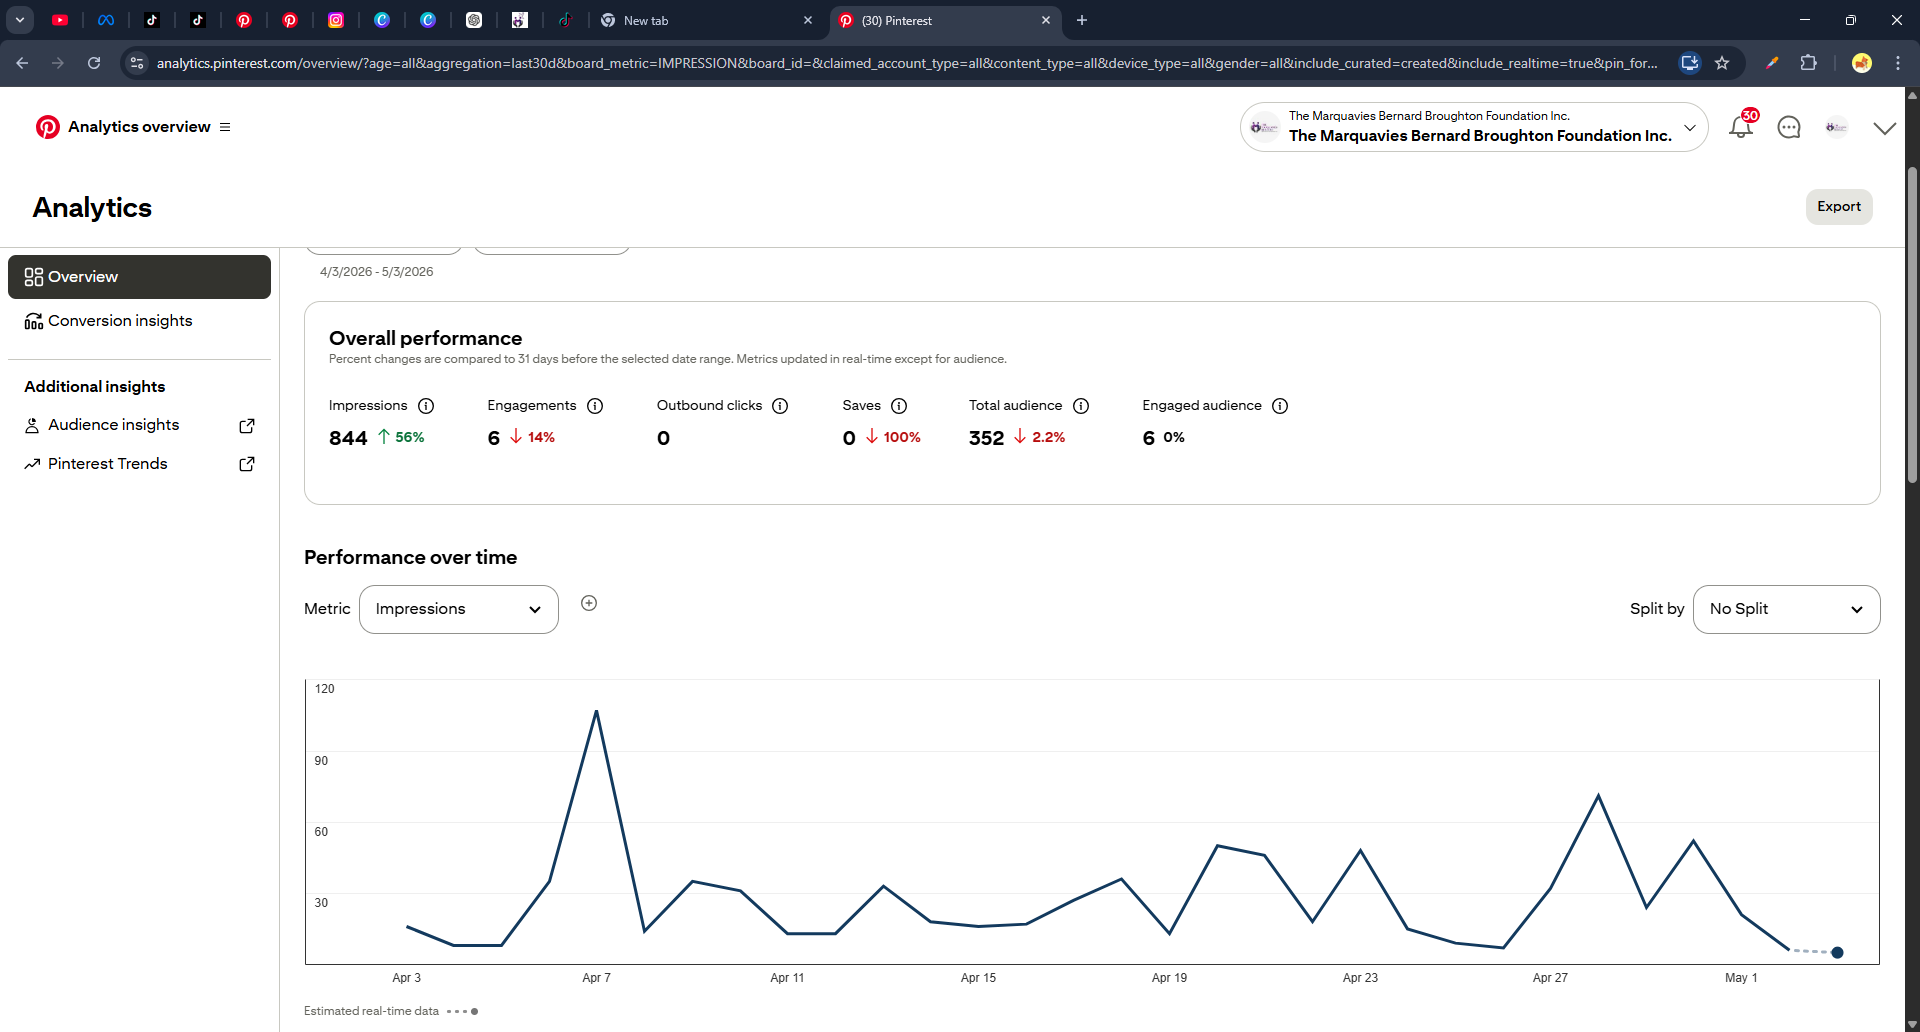1920x1032 pixels.
Task: Show info tooltip for Outbound clicks
Action: 780,406
